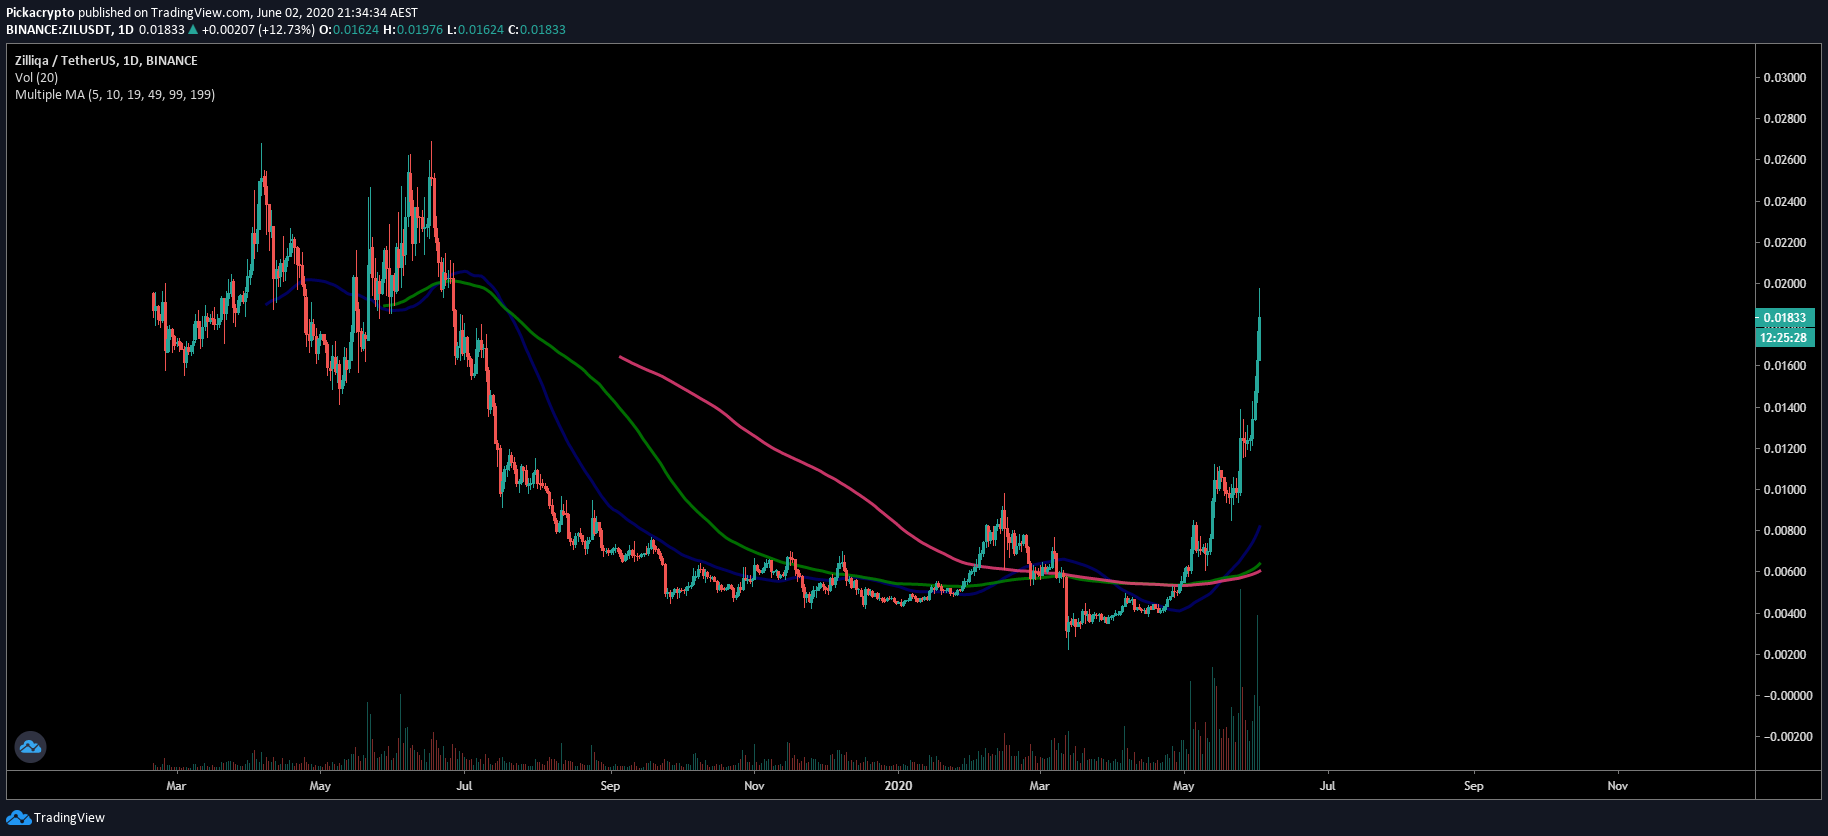Click the 0.02600 price axis label
Image resolution: width=1828 pixels, height=836 pixels.
(x=1785, y=160)
